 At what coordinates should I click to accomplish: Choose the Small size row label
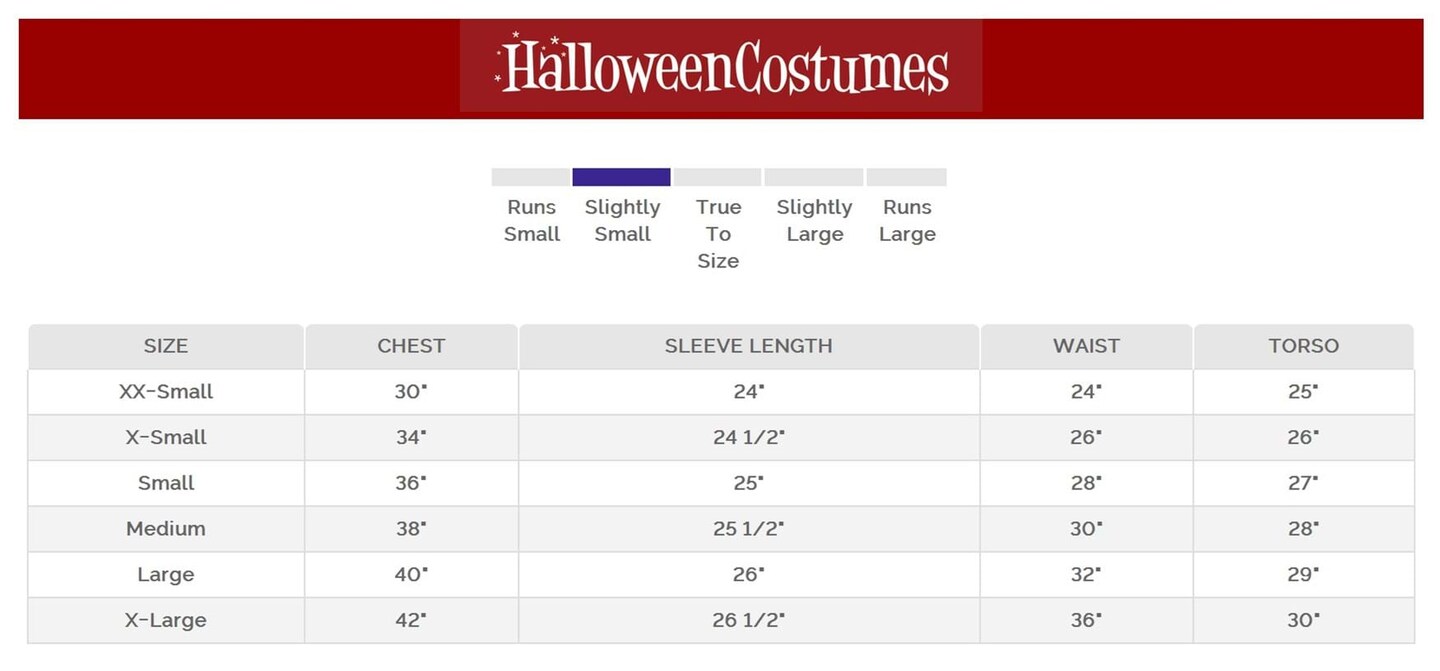click(166, 483)
